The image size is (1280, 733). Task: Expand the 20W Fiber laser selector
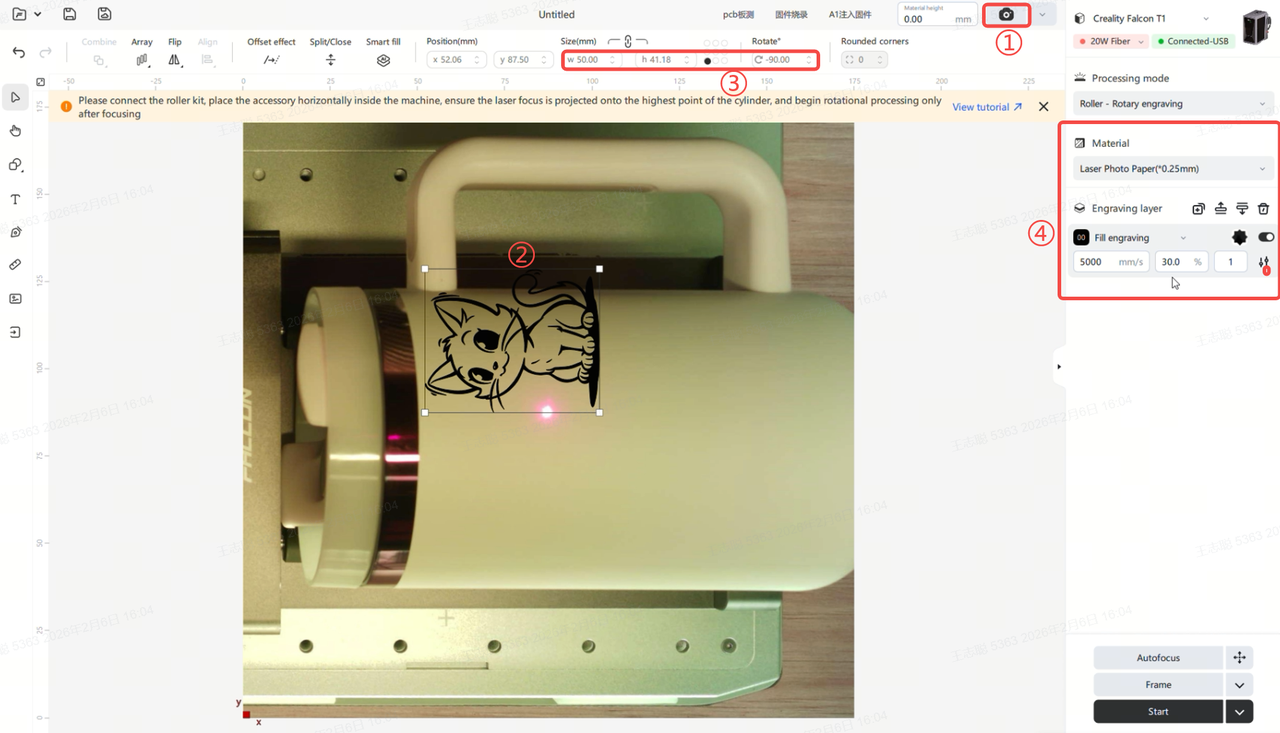click(x=1111, y=41)
